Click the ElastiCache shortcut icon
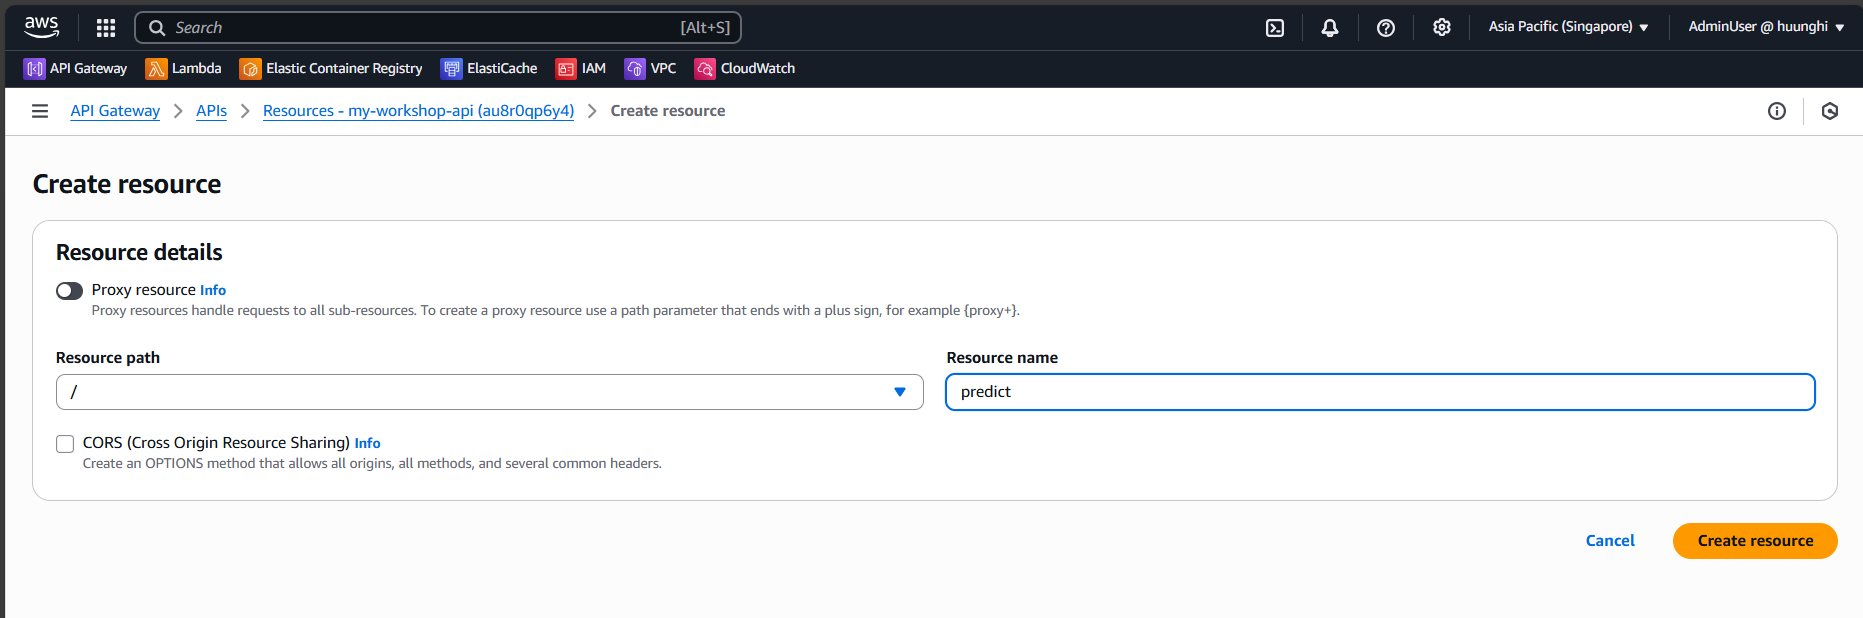This screenshot has height=618, width=1863. [451, 68]
